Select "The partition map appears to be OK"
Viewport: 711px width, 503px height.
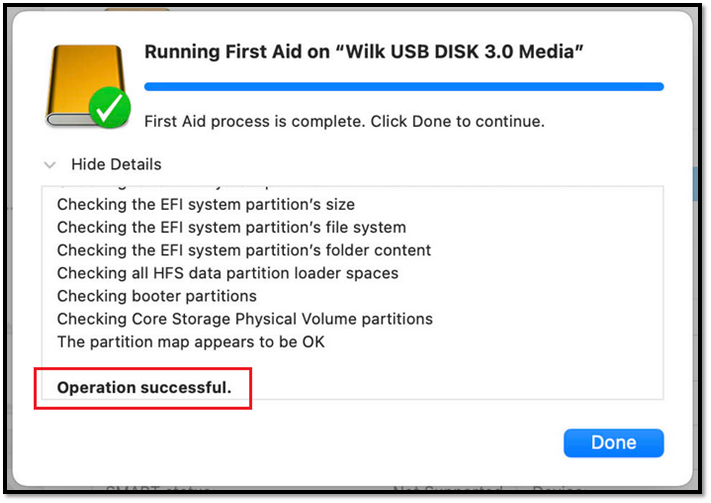pyautogui.click(x=190, y=342)
